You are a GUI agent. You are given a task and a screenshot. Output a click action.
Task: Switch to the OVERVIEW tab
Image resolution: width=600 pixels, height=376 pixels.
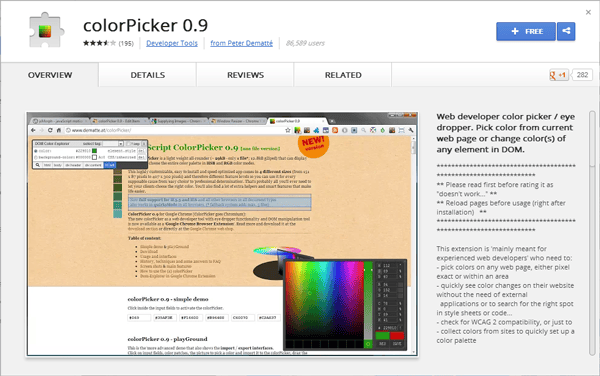click(x=50, y=75)
